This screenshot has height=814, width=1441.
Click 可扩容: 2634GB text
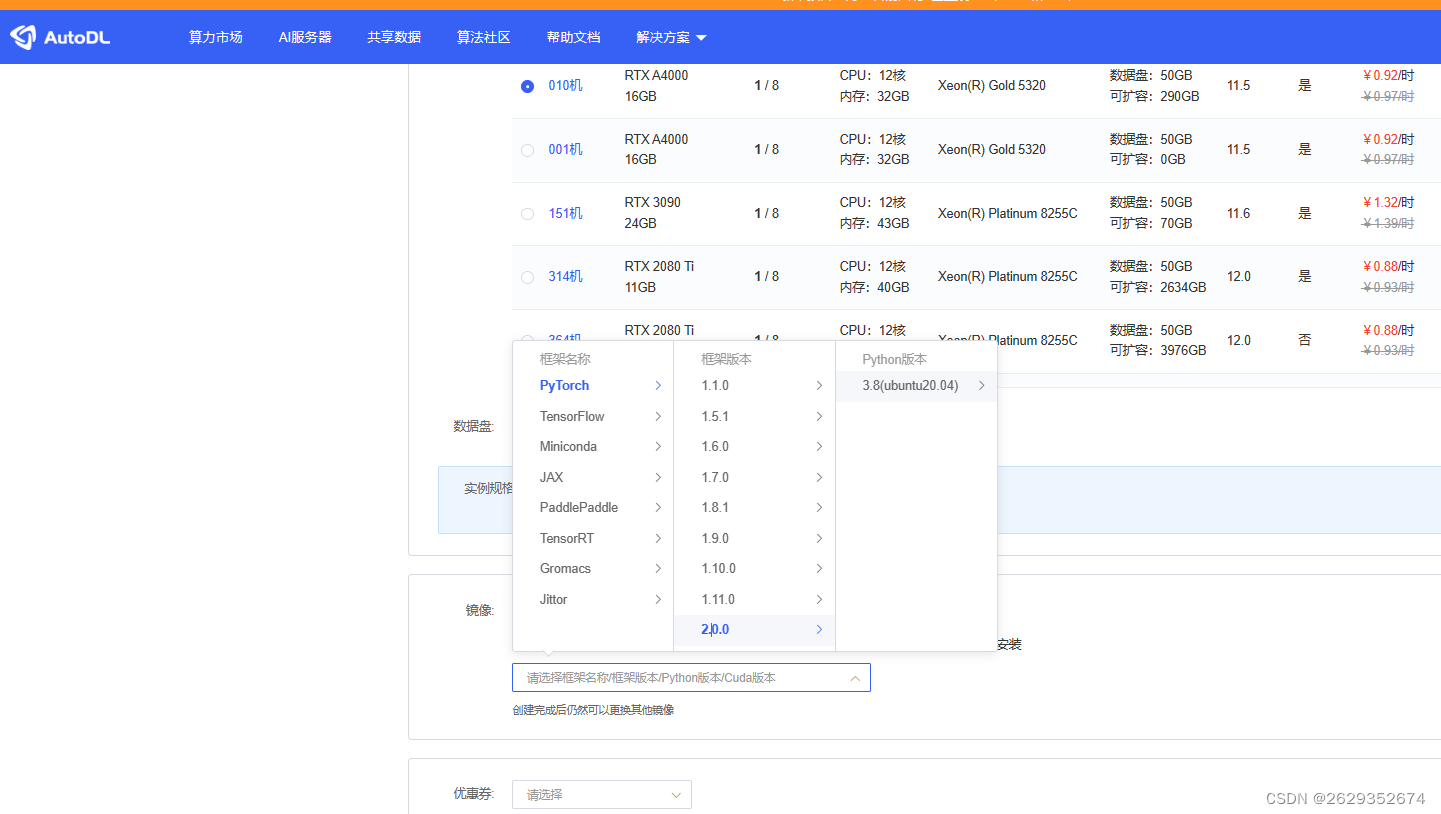(1158, 288)
